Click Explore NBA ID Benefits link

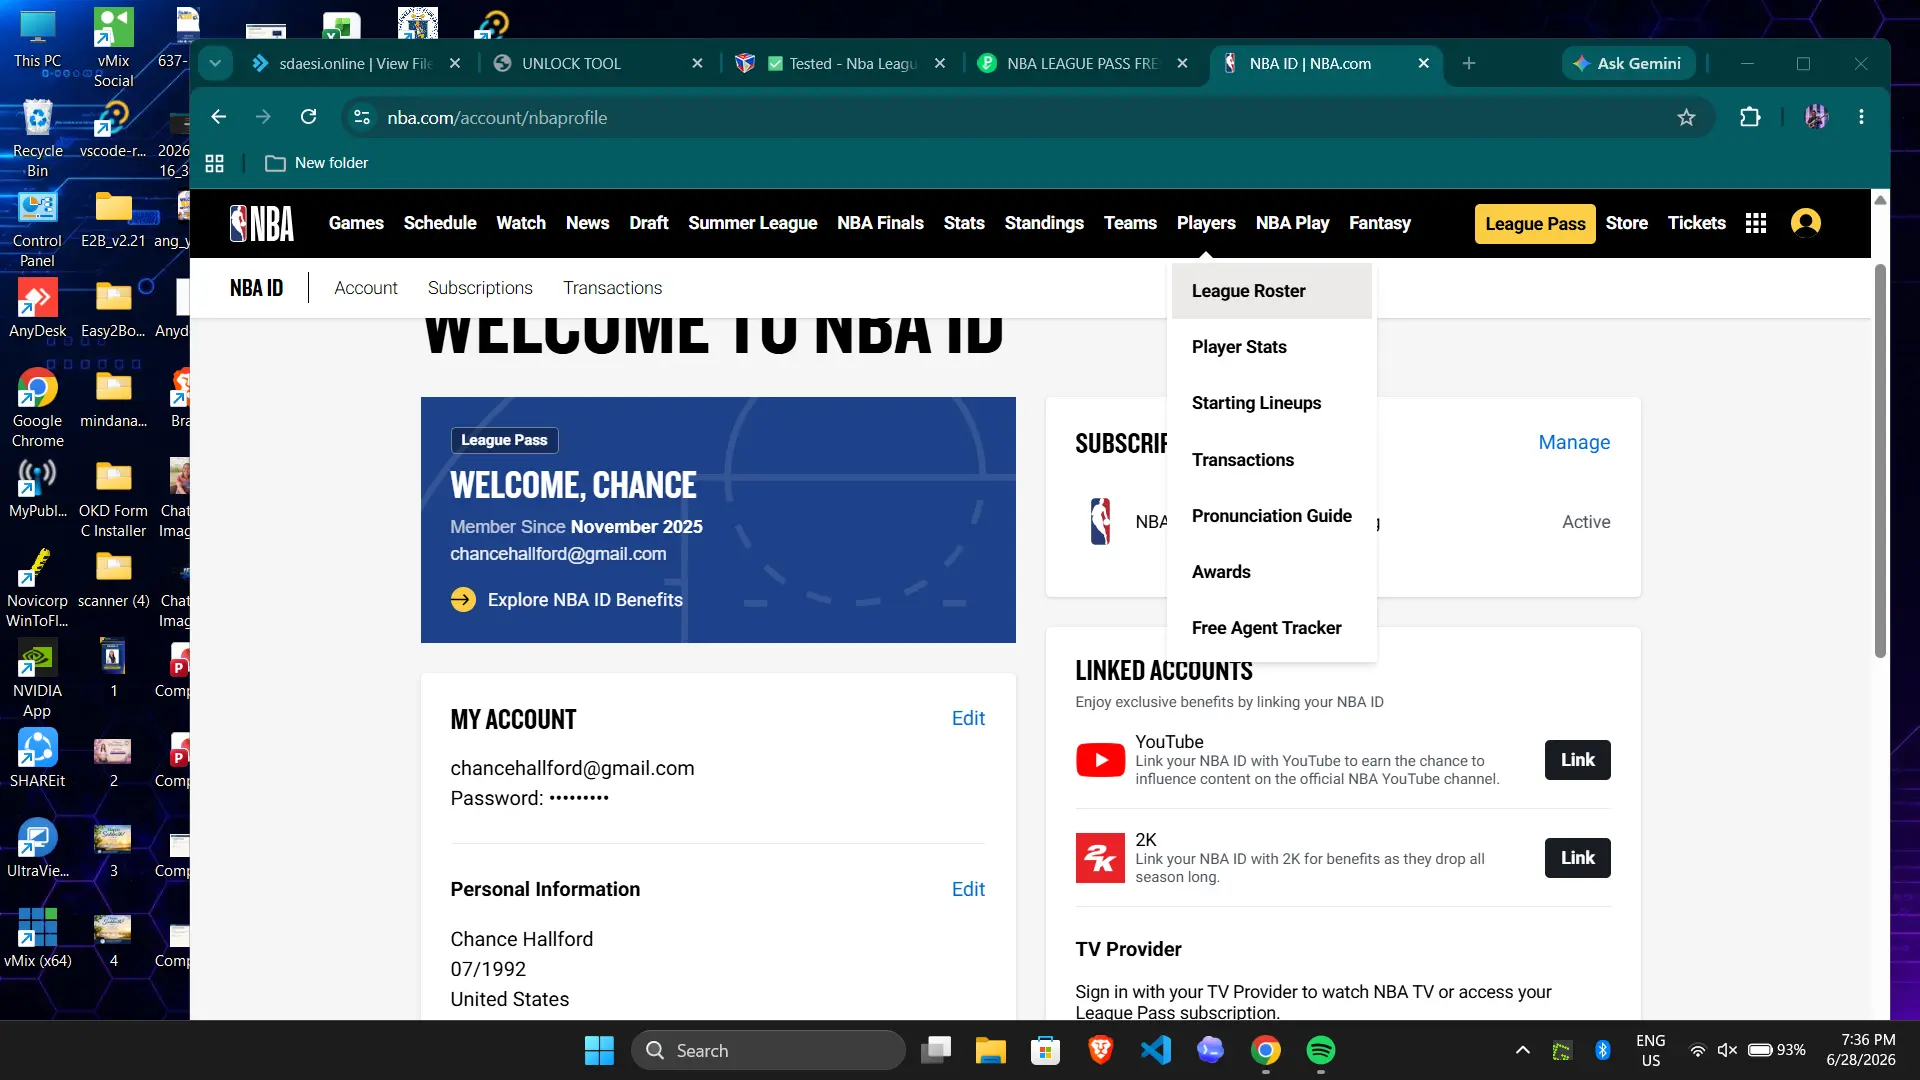click(585, 600)
